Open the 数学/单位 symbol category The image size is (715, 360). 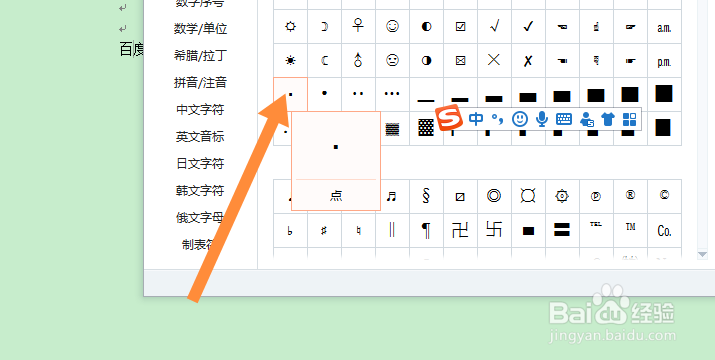click(200, 29)
